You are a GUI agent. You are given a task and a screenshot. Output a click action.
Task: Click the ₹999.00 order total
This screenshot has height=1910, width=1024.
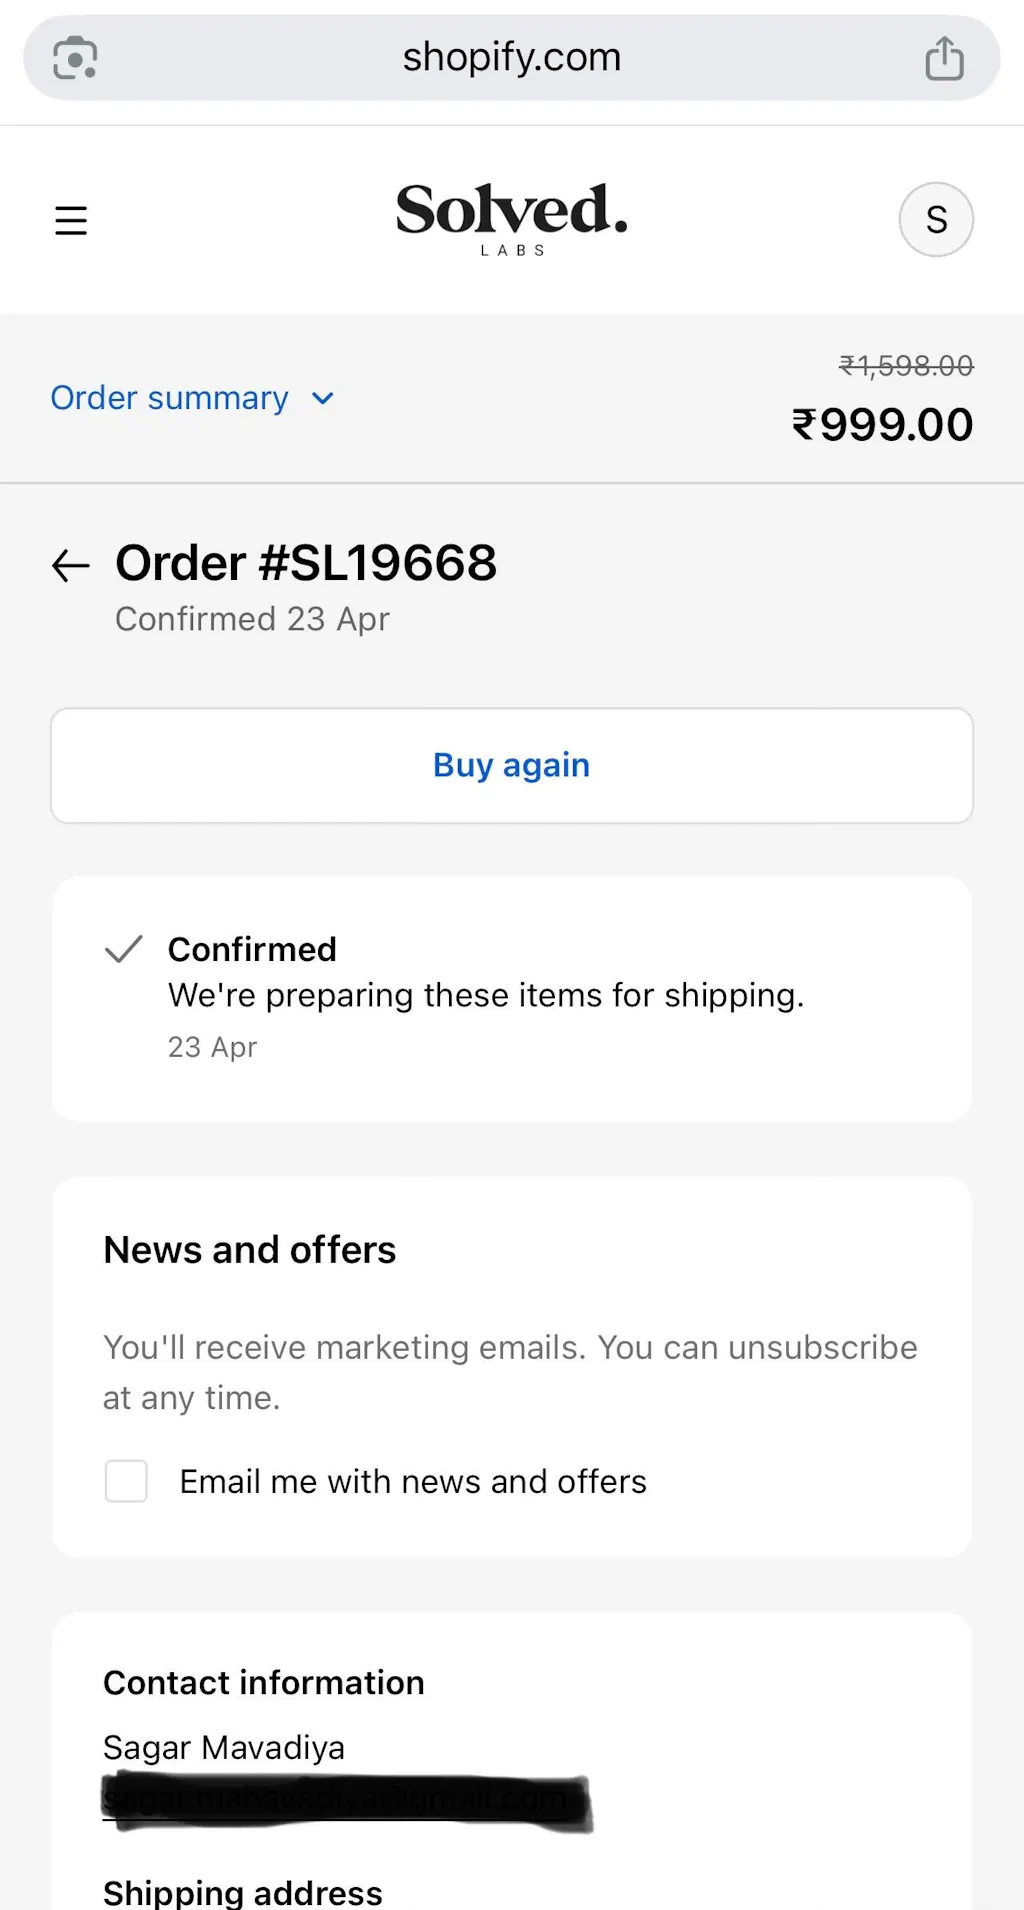(882, 425)
